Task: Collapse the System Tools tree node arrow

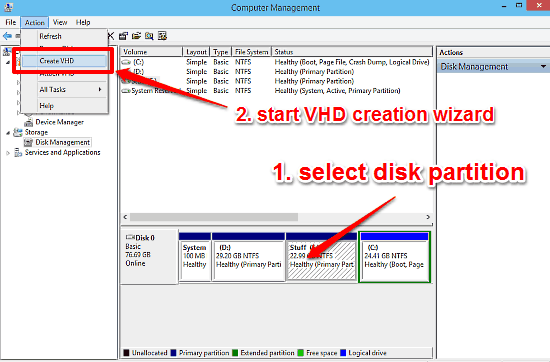Action: coord(8,62)
